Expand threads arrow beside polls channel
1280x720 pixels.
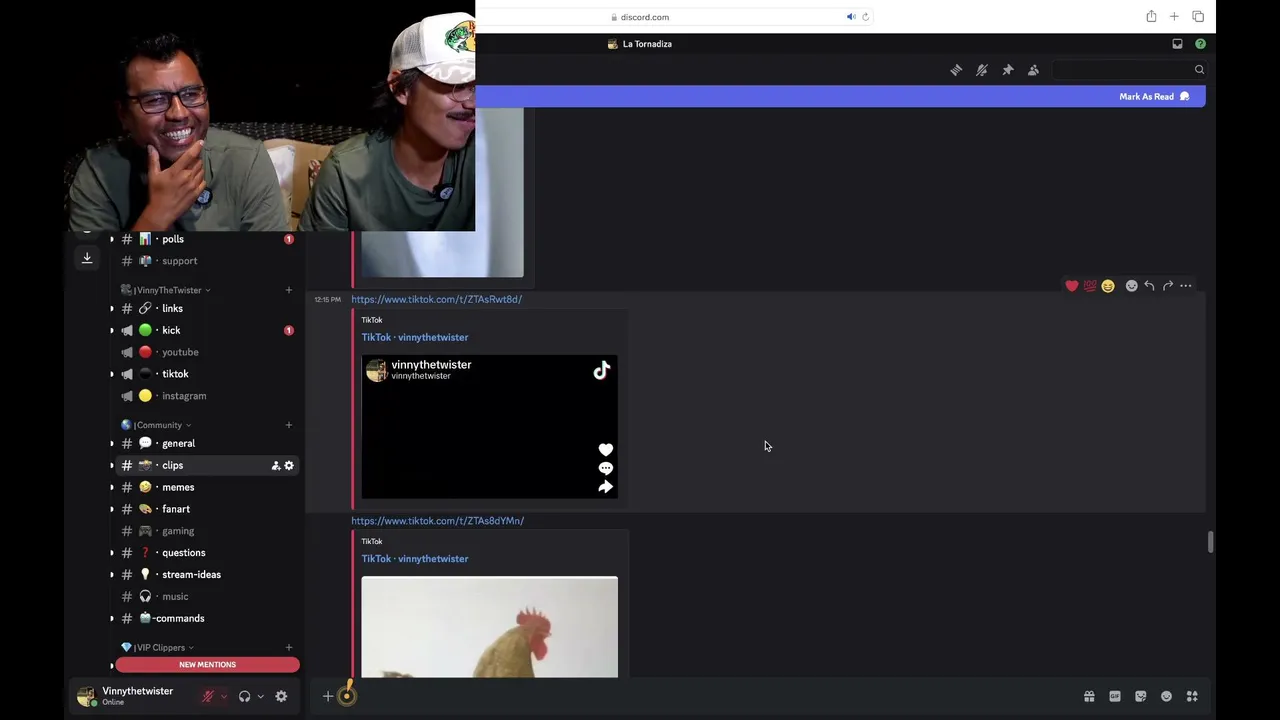click(112, 239)
